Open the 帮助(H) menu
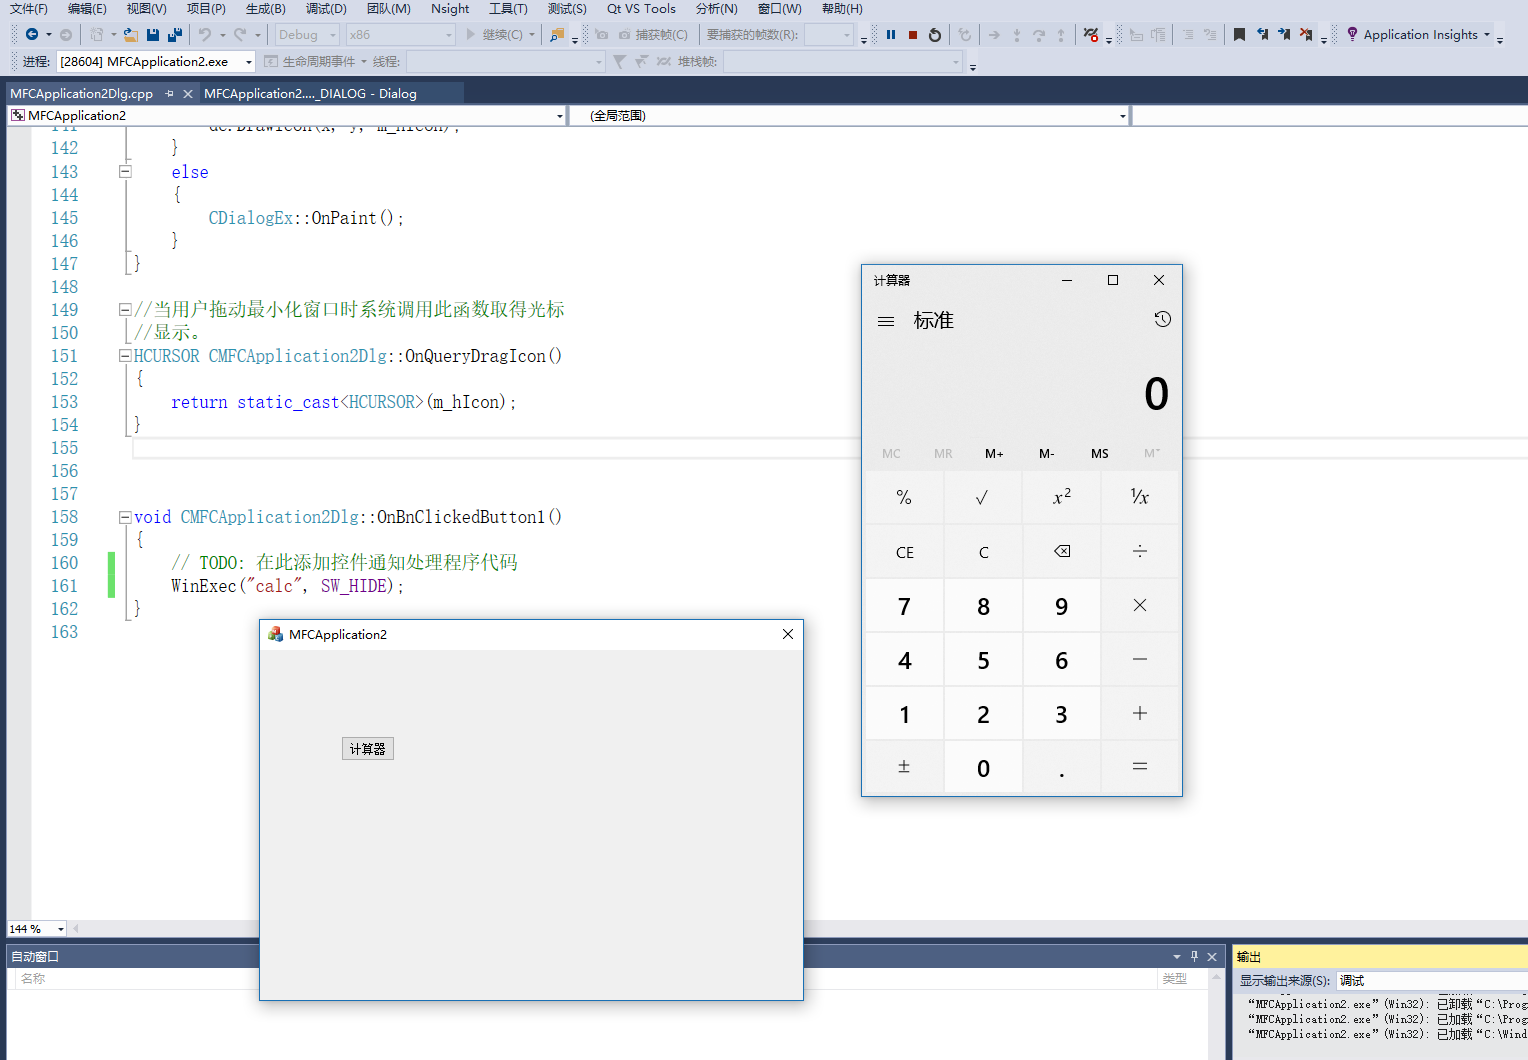Screen dimensions: 1528x1060 [842, 8]
